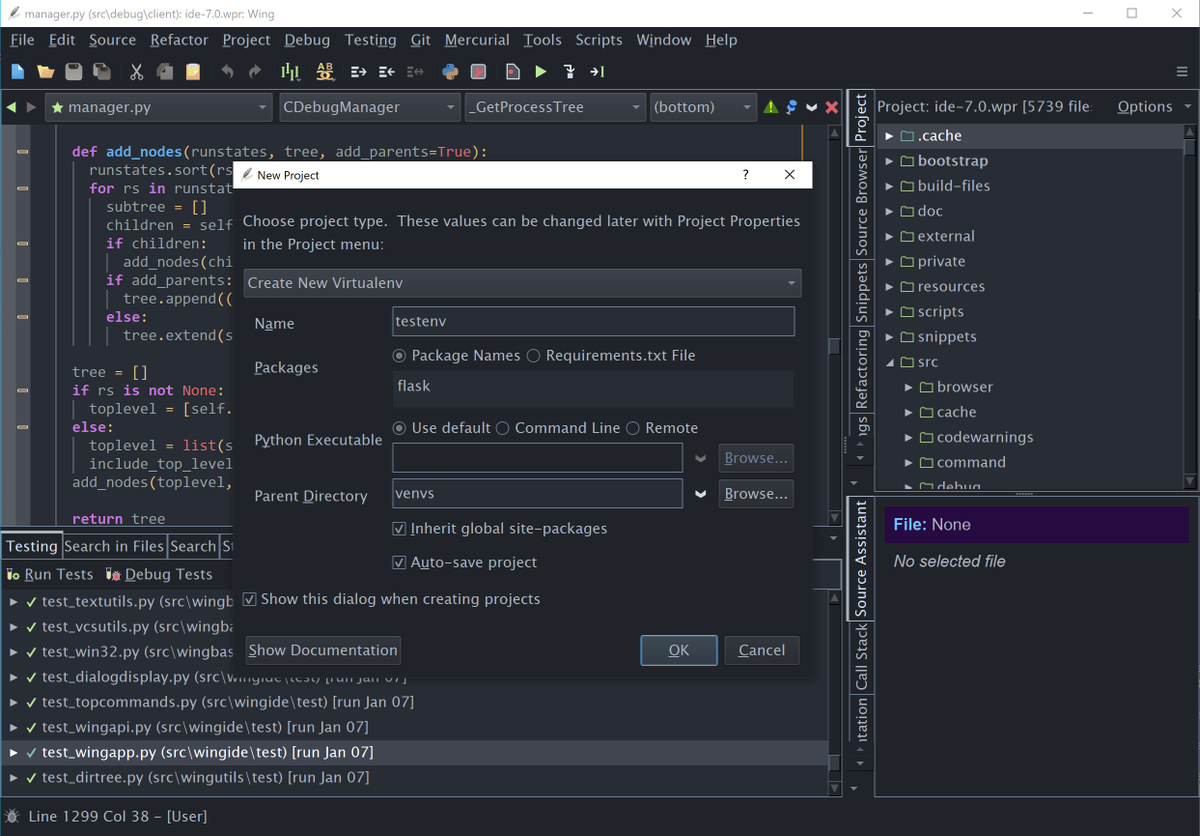Select the Remote radio button
Screen dimensions: 1200x836
point(633,428)
